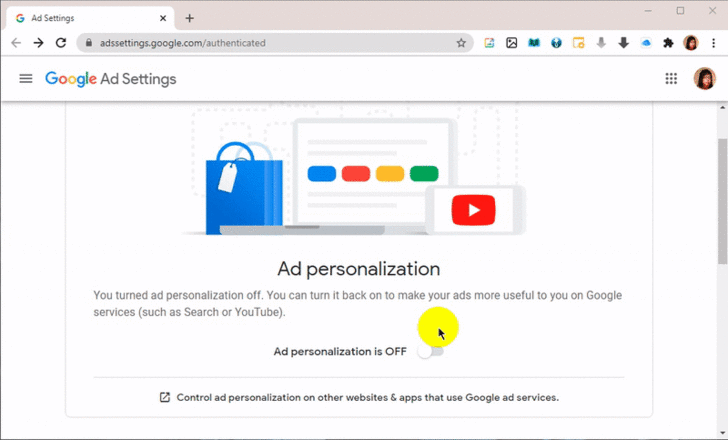Image resolution: width=728 pixels, height=440 pixels.
Task: Close the Ad Settings tab
Action: coord(163,18)
